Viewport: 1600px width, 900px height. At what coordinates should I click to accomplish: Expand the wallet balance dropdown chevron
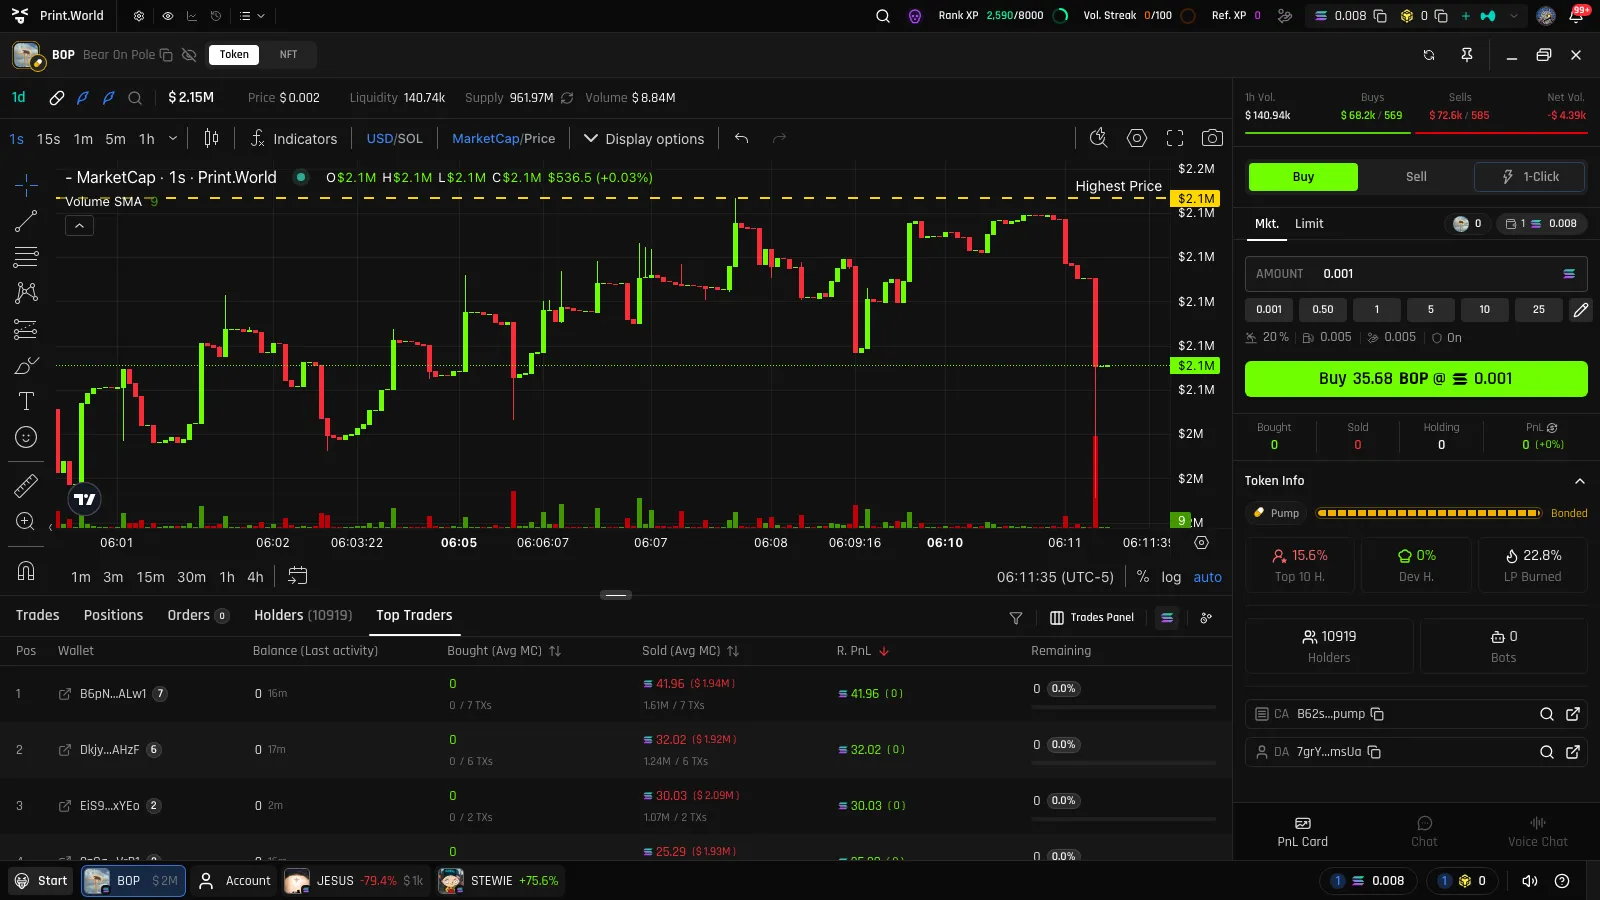point(1513,16)
